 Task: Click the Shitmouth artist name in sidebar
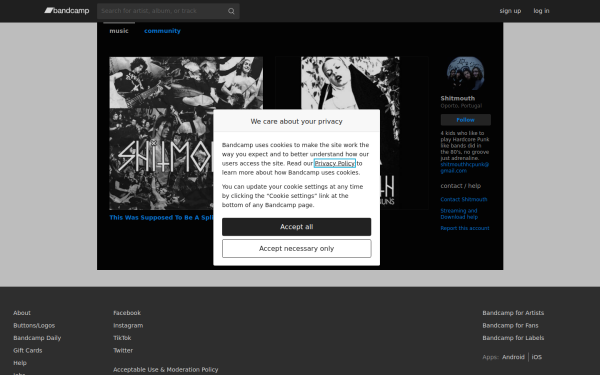click(458, 98)
